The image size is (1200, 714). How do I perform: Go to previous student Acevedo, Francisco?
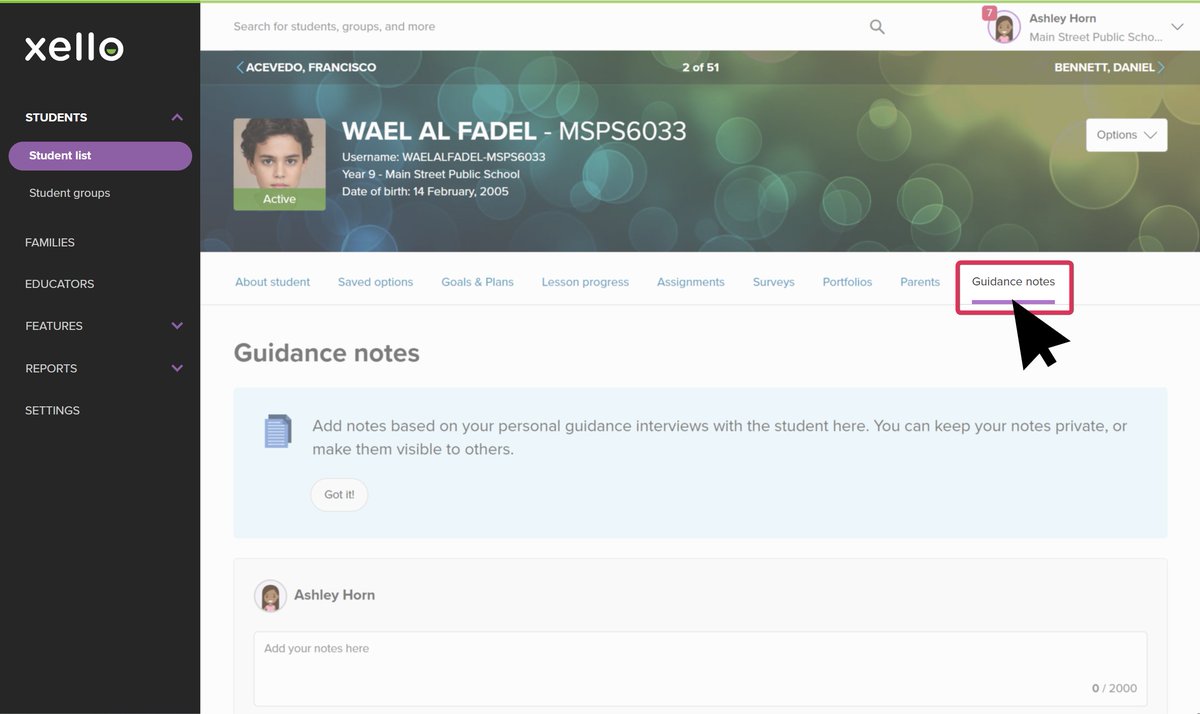pyautogui.click(x=306, y=68)
